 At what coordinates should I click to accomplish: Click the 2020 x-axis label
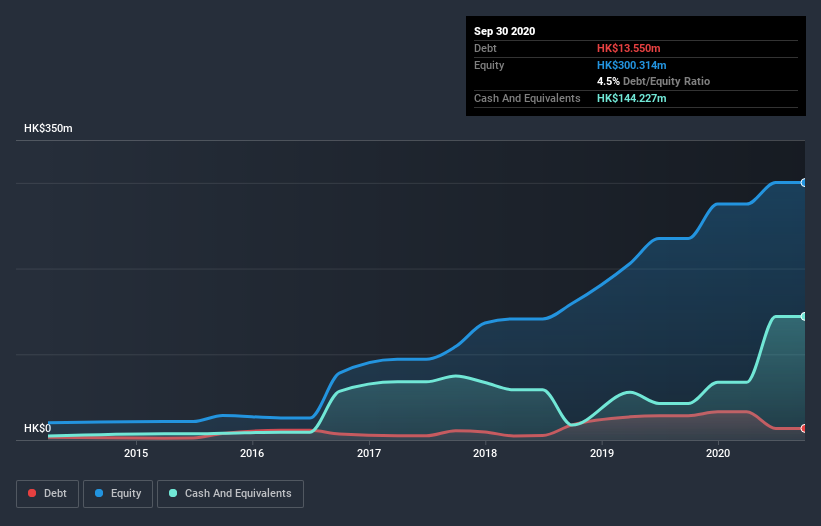(x=718, y=453)
